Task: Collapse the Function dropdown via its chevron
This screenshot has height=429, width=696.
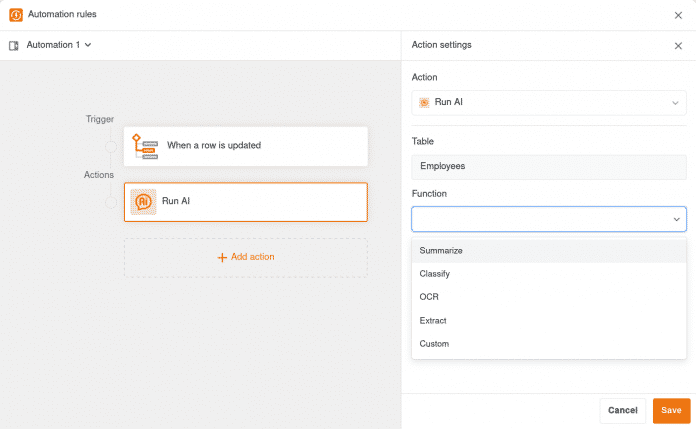Action: pos(675,219)
